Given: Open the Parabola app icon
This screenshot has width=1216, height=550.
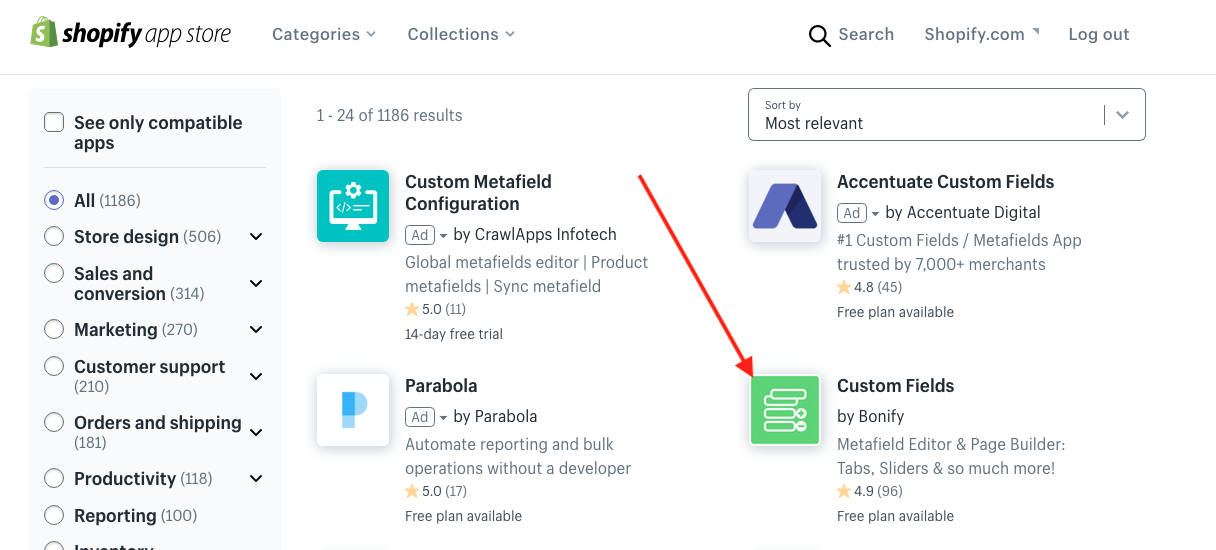Looking at the screenshot, I should [353, 410].
